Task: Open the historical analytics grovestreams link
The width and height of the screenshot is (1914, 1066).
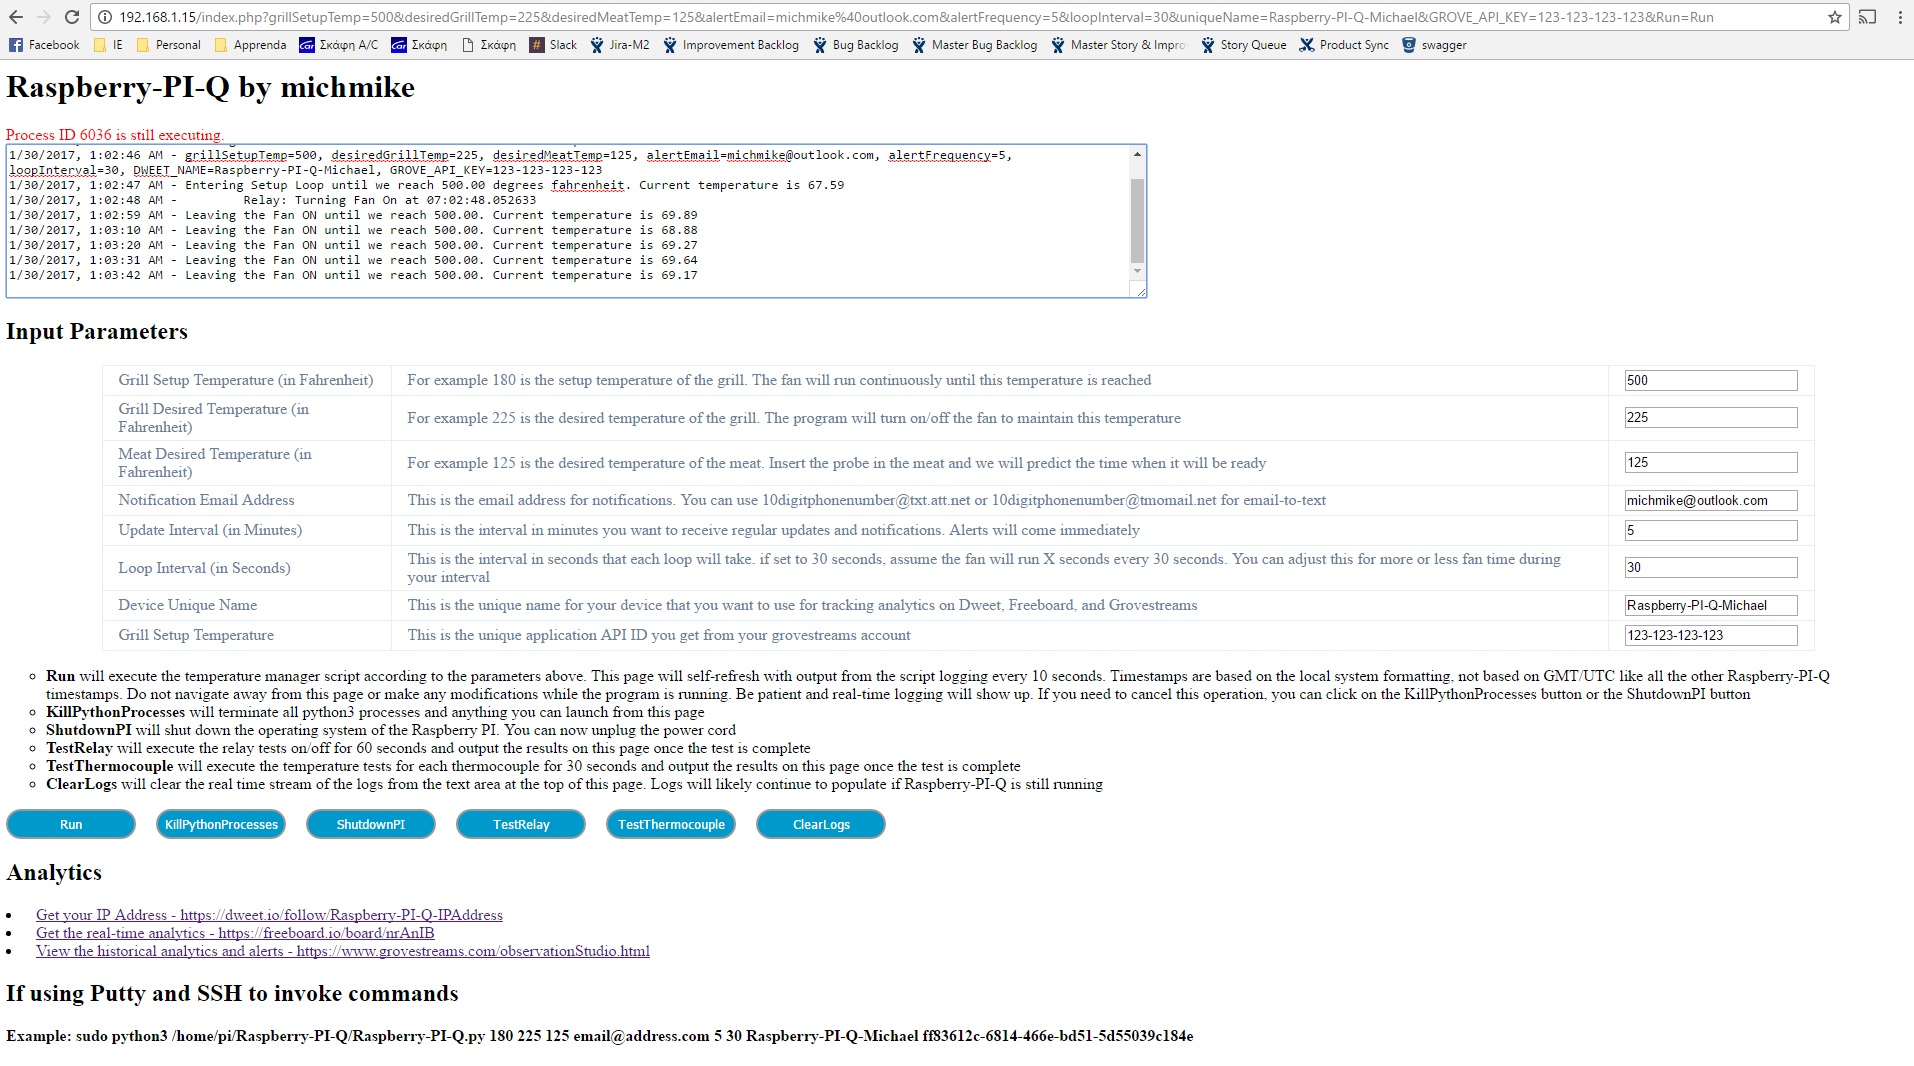Action: click(343, 951)
